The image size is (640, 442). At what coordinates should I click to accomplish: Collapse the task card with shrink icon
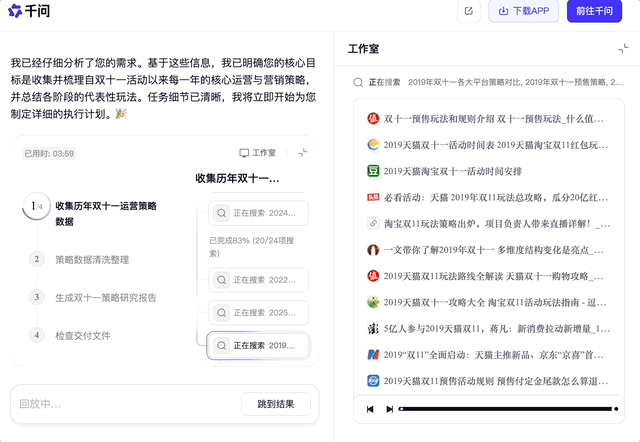coord(303,153)
